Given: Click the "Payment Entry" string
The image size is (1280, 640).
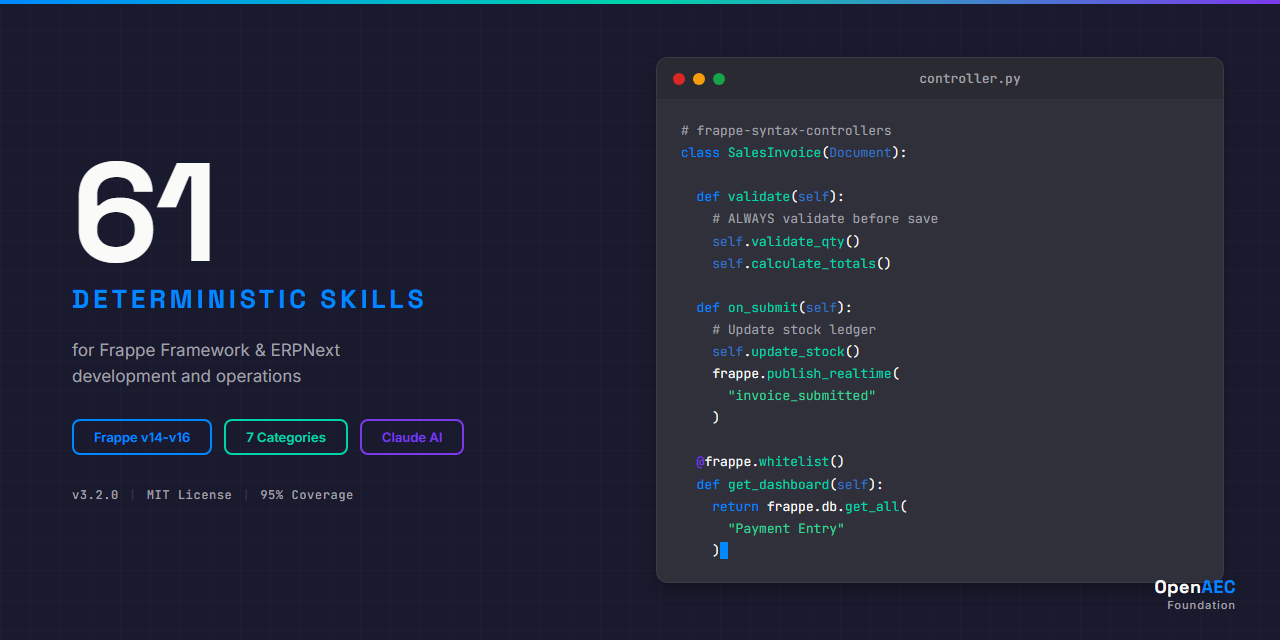Looking at the screenshot, I should coord(786,529).
